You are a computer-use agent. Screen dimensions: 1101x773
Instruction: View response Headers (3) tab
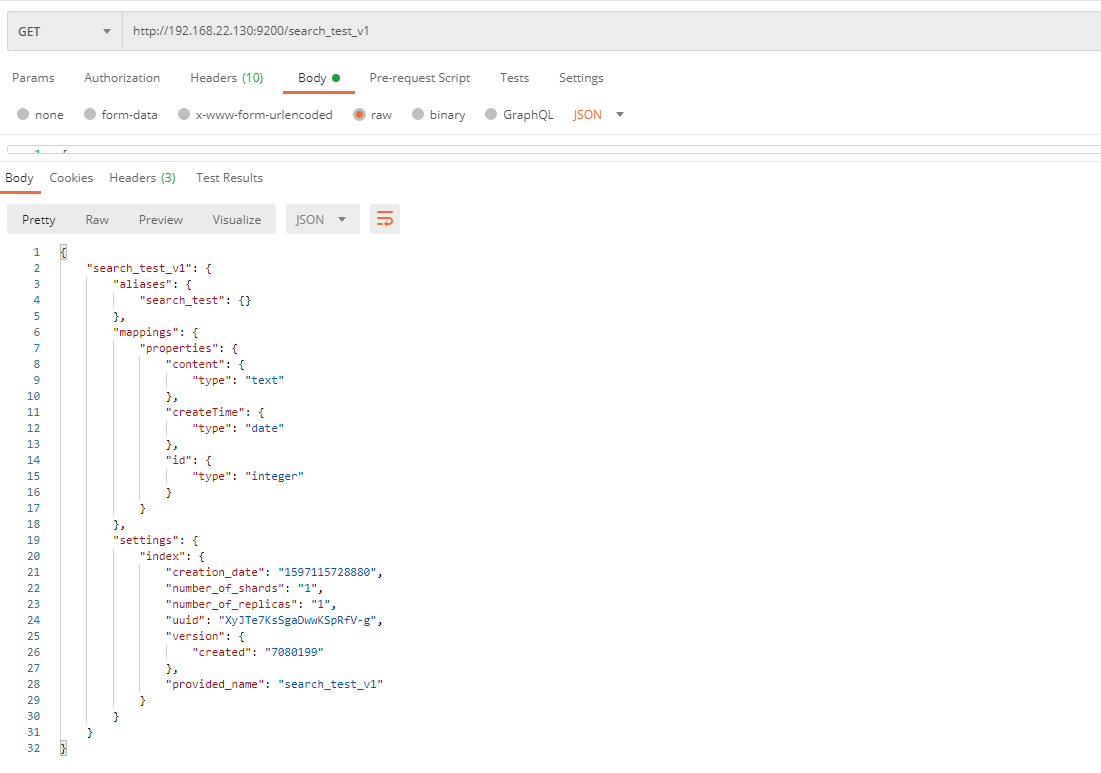[x=143, y=178]
